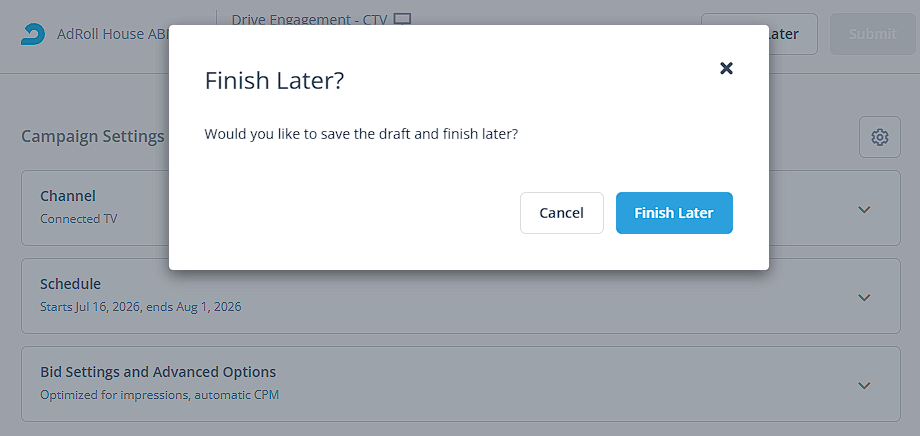
Task: Open the campaign settings gear icon
Action: point(880,137)
